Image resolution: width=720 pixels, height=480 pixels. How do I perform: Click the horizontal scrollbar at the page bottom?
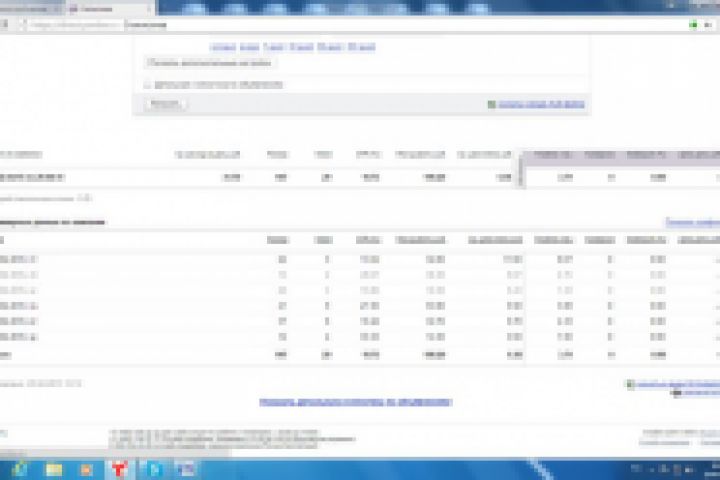pos(115,454)
